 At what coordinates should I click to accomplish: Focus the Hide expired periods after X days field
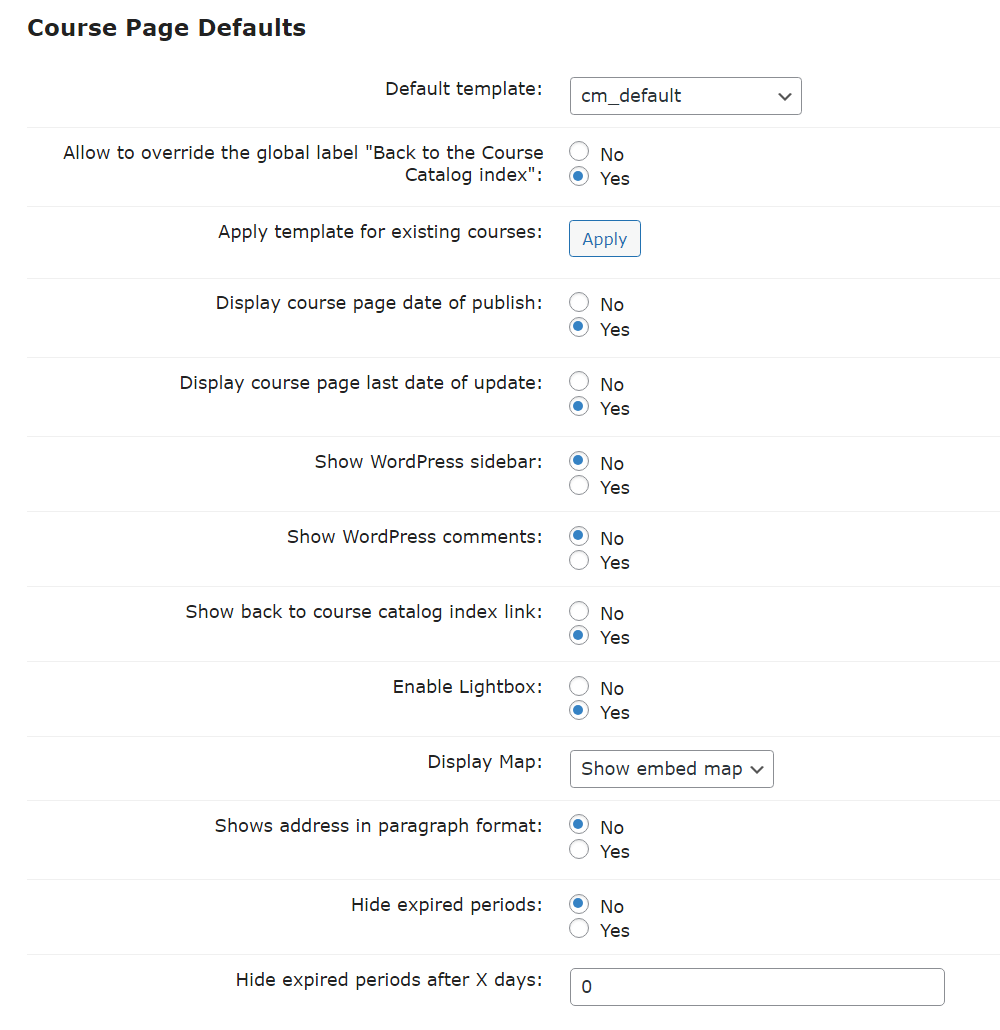coord(757,987)
